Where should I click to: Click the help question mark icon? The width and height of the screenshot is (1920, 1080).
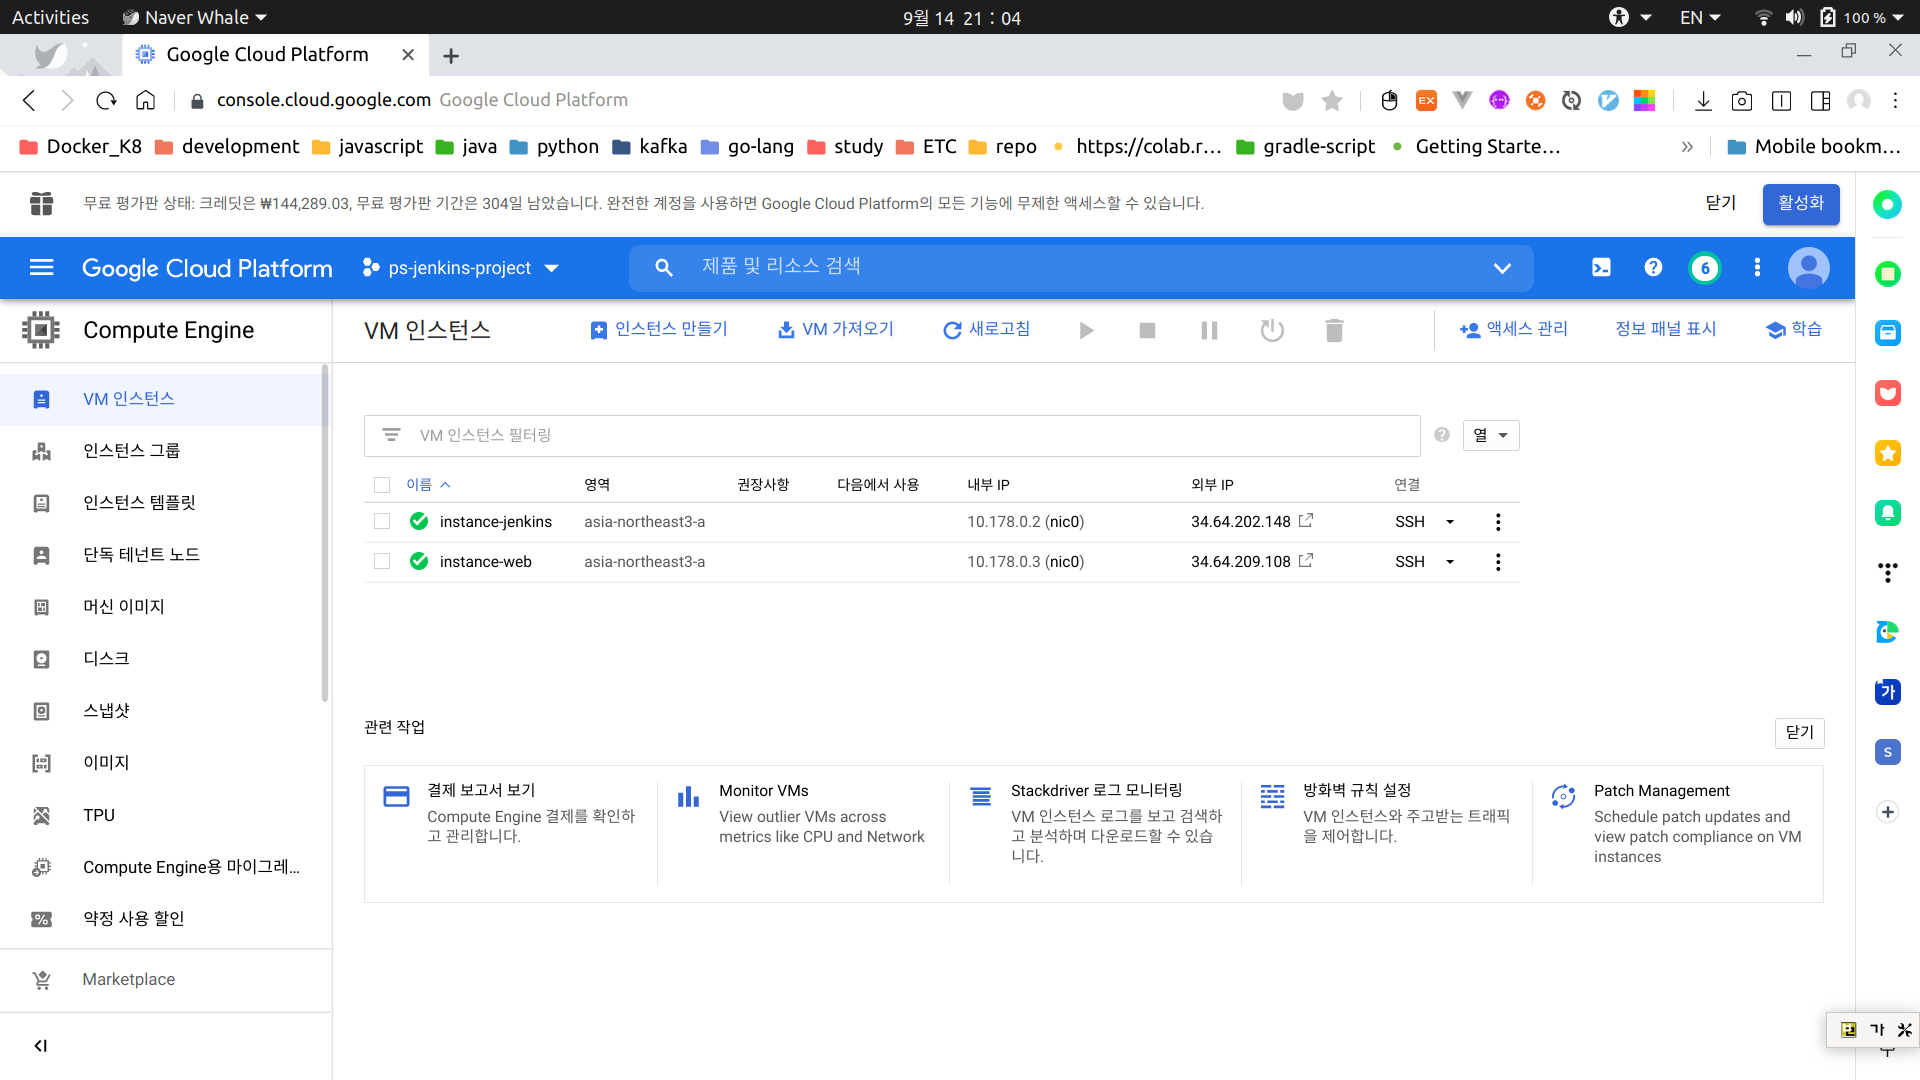point(1653,268)
